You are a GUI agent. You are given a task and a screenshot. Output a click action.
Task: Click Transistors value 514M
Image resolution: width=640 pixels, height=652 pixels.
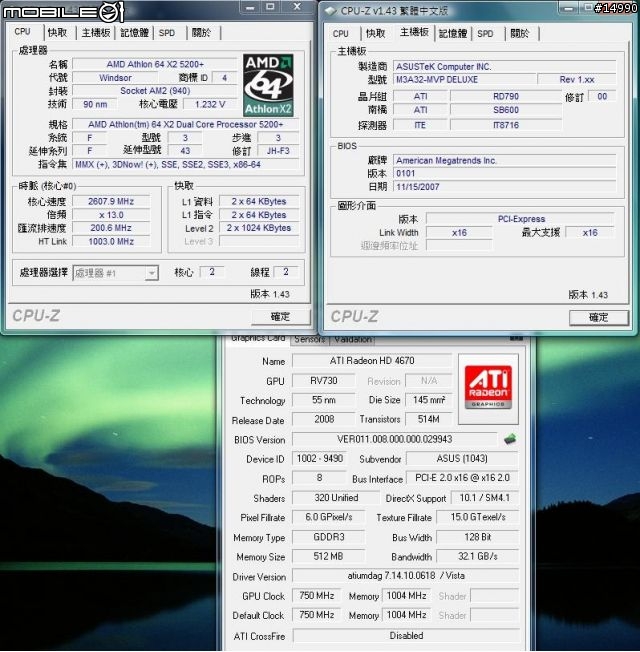pyautogui.click(x=428, y=419)
